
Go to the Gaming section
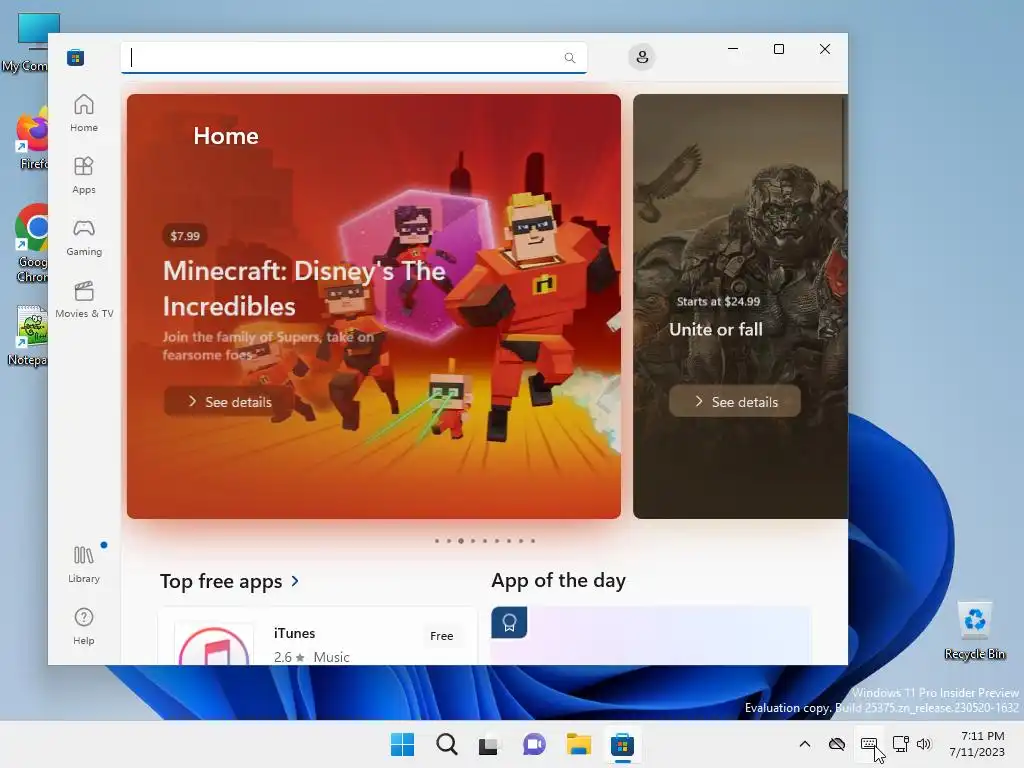click(x=84, y=238)
